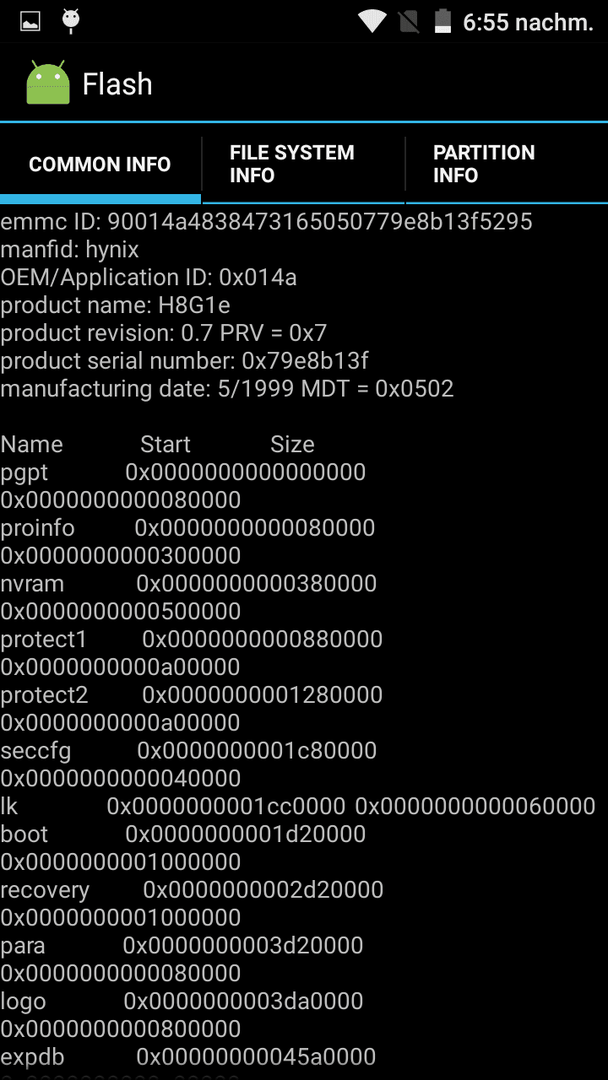Switch to the COMMON INFO tab
This screenshot has width=608, height=1080.
(100, 164)
